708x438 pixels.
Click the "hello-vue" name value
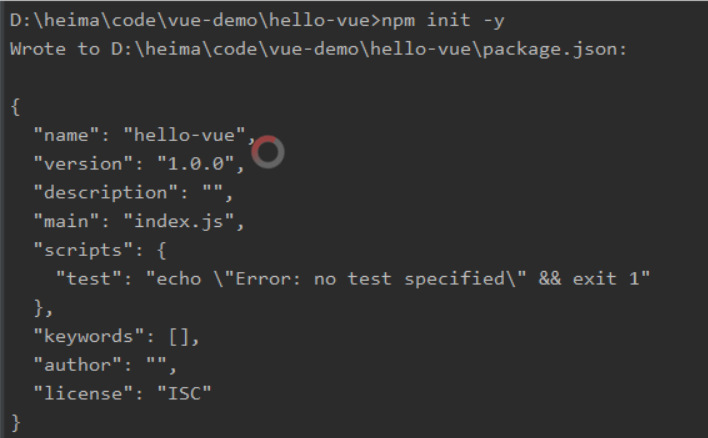click(184, 135)
